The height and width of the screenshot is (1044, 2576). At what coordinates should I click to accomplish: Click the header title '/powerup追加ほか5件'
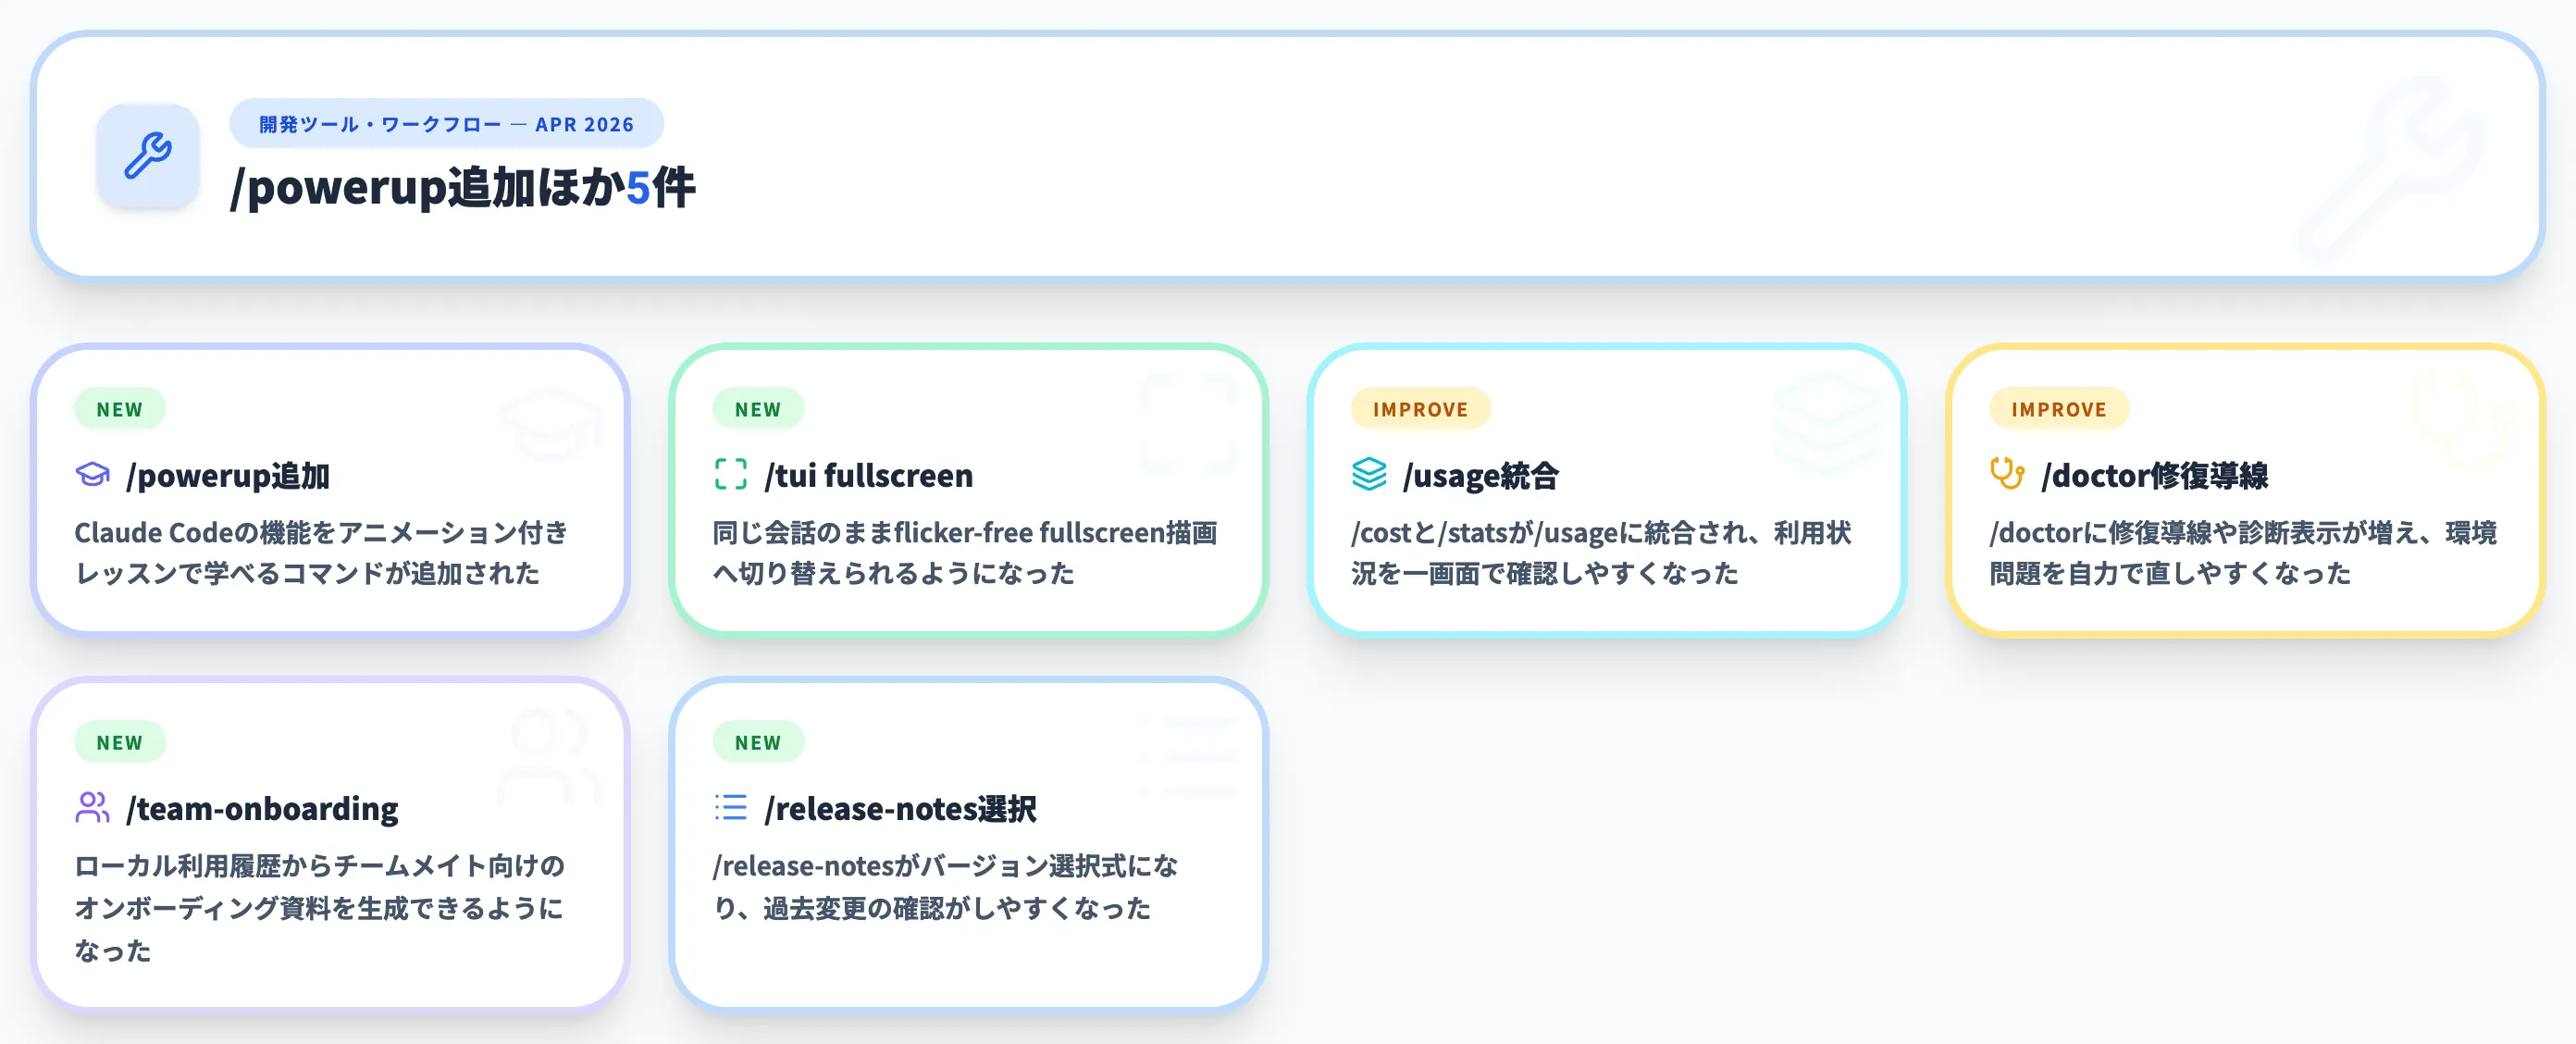462,188
